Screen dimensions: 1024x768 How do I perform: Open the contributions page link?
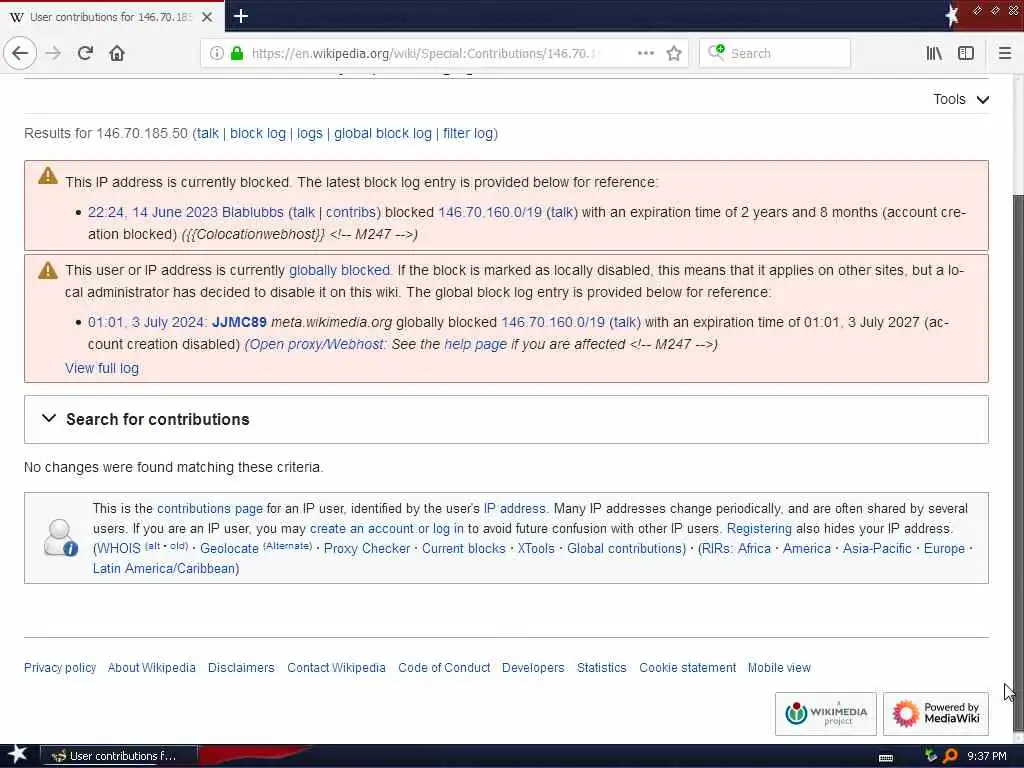[x=210, y=509]
